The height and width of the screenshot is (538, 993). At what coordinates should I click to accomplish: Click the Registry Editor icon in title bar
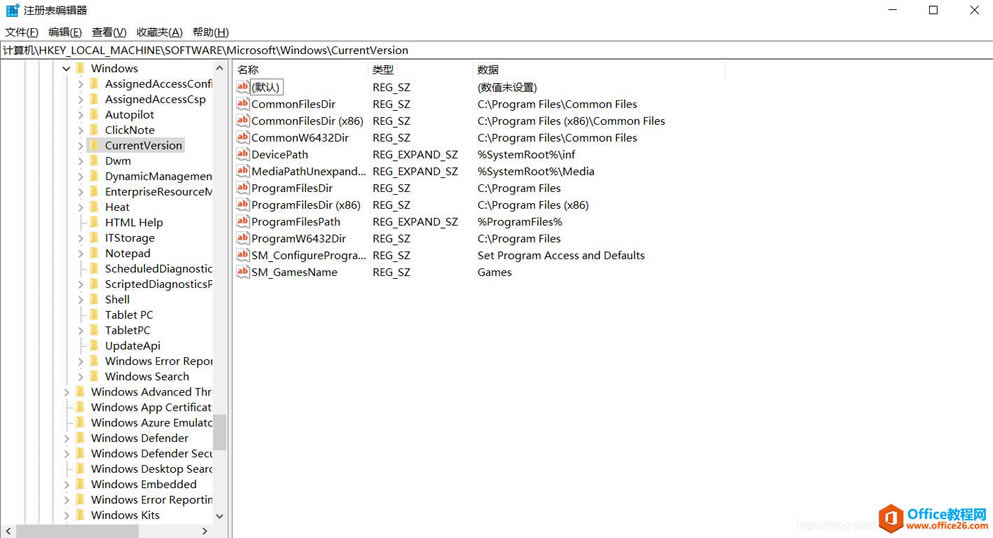coord(13,10)
